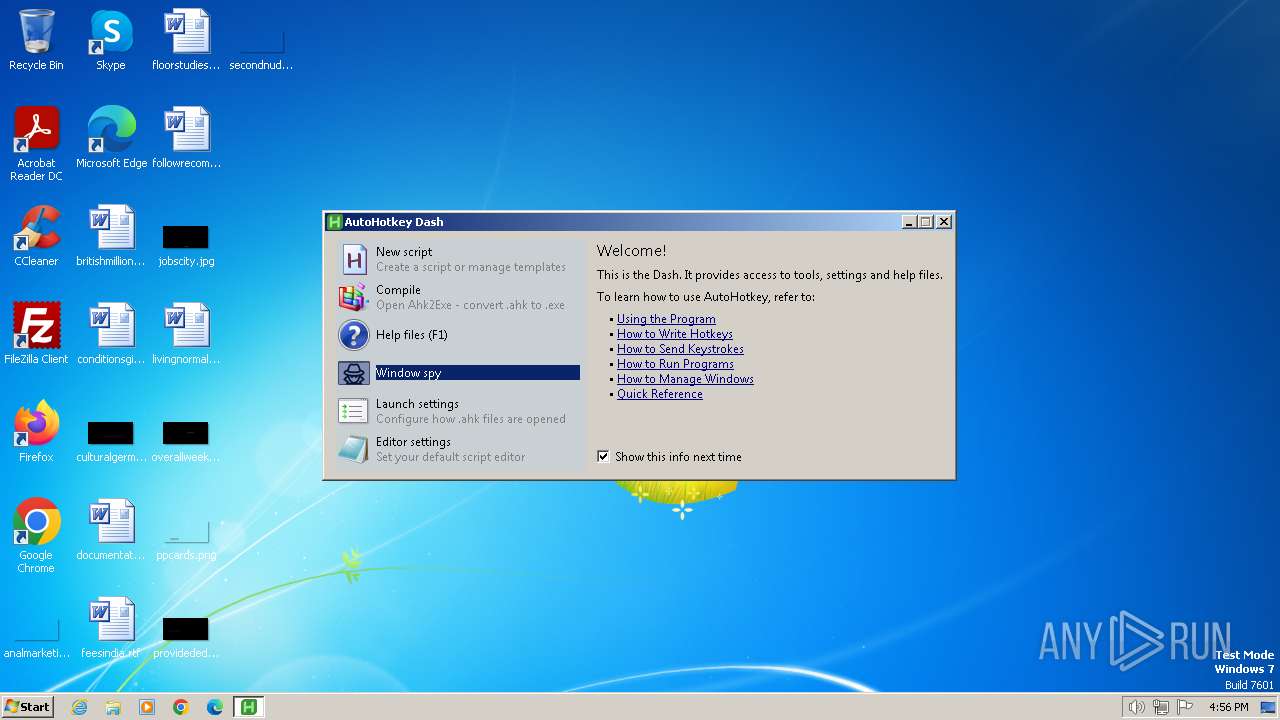Open the Using the Program link
Image resolution: width=1280 pixels, height=720 pixels.
click(666, 319)
